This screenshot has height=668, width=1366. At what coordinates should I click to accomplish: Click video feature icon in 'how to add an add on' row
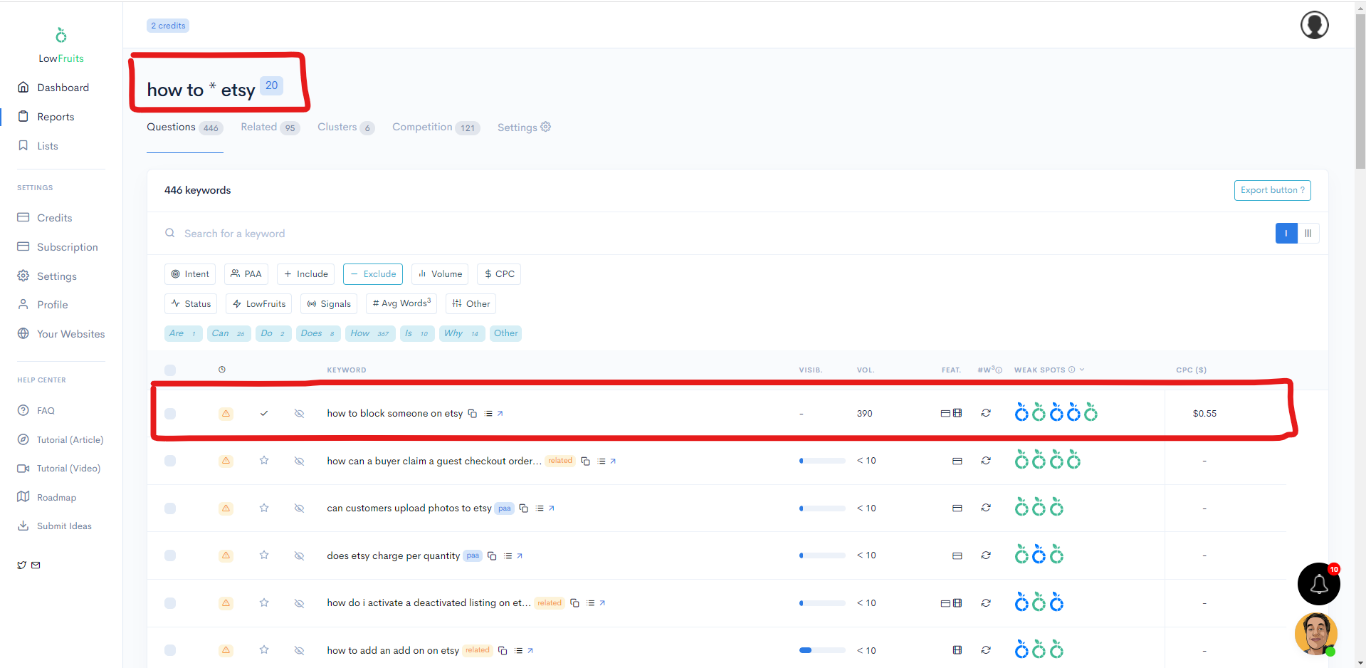[957, 650]
